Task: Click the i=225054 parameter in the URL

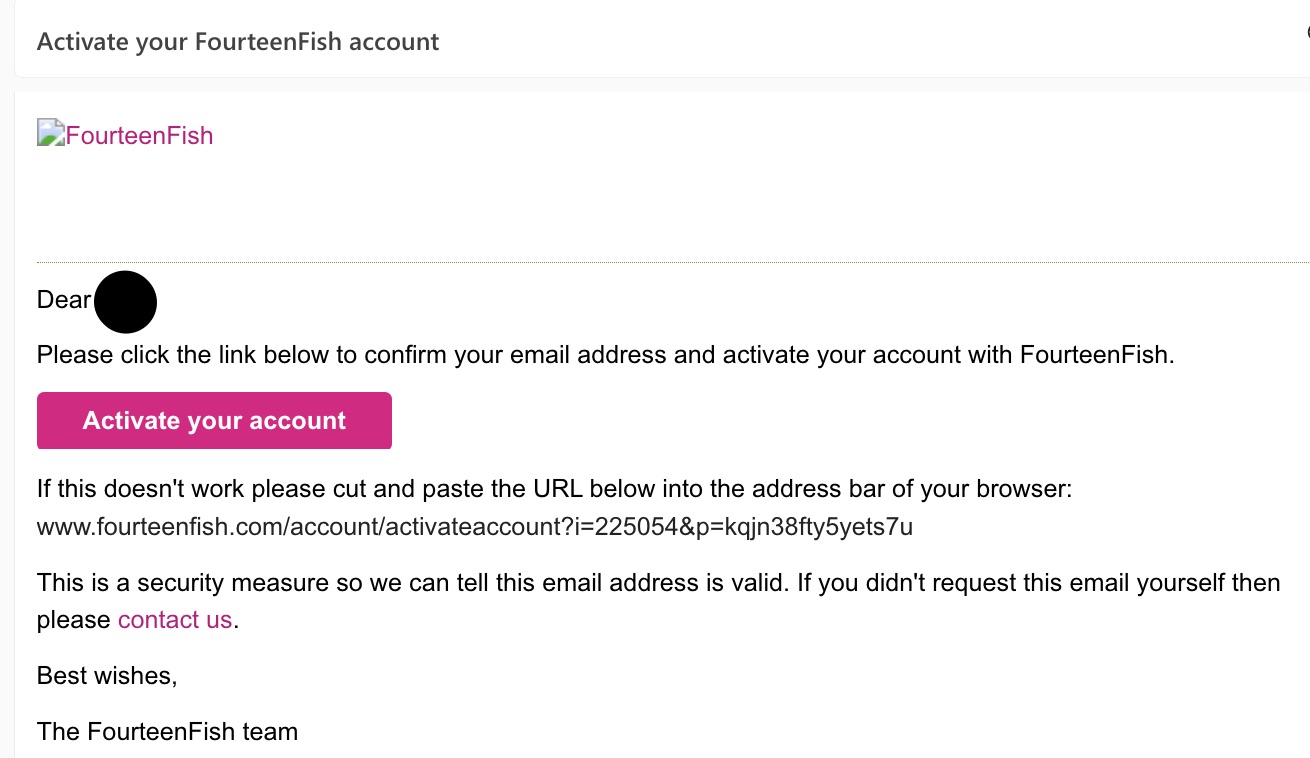Action: point(625,527)
